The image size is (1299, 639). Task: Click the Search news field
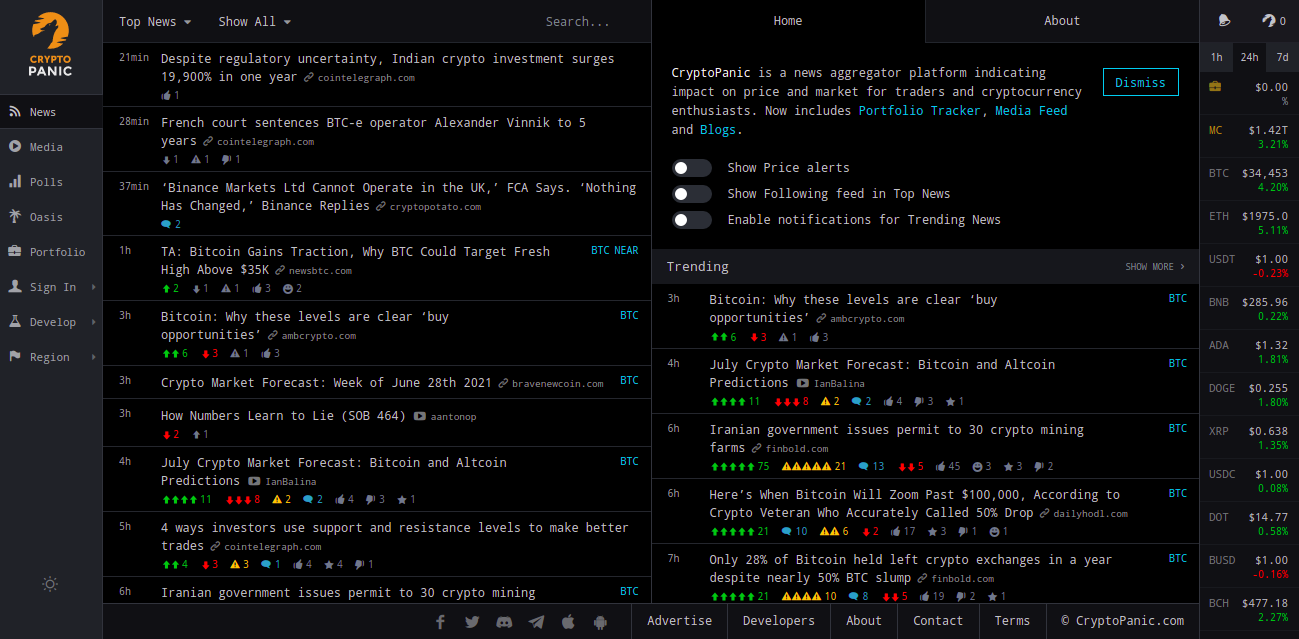coord(577,21)
